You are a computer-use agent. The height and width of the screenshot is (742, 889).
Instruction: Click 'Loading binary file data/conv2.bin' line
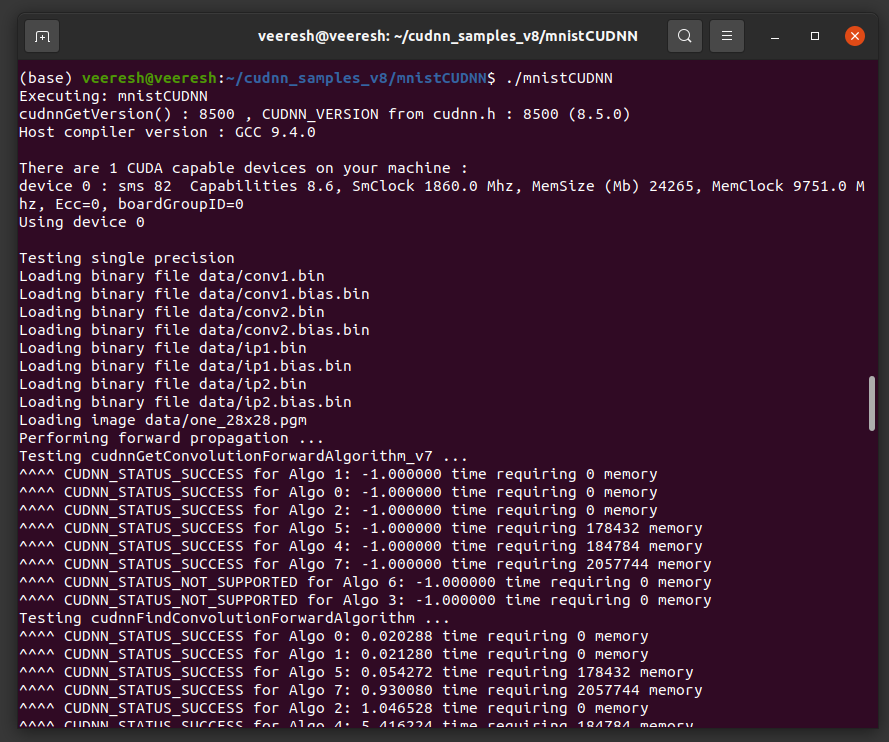172,312
